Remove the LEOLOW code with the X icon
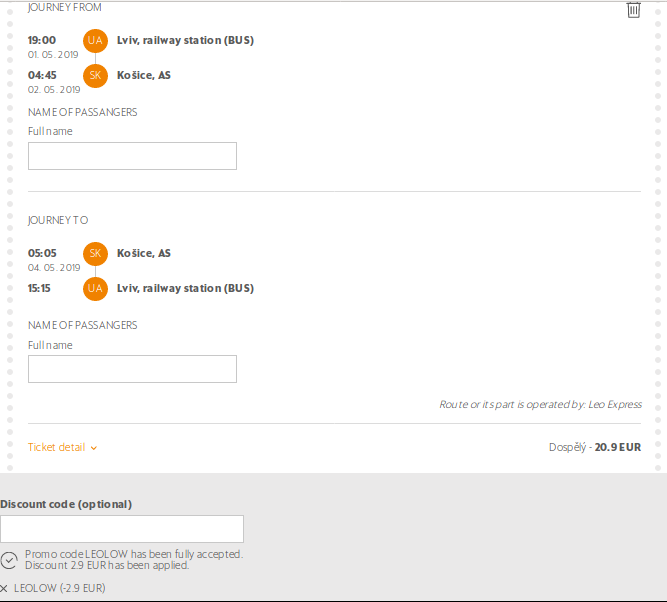Viewport: 667px width, 602px height. click(4, 588)
